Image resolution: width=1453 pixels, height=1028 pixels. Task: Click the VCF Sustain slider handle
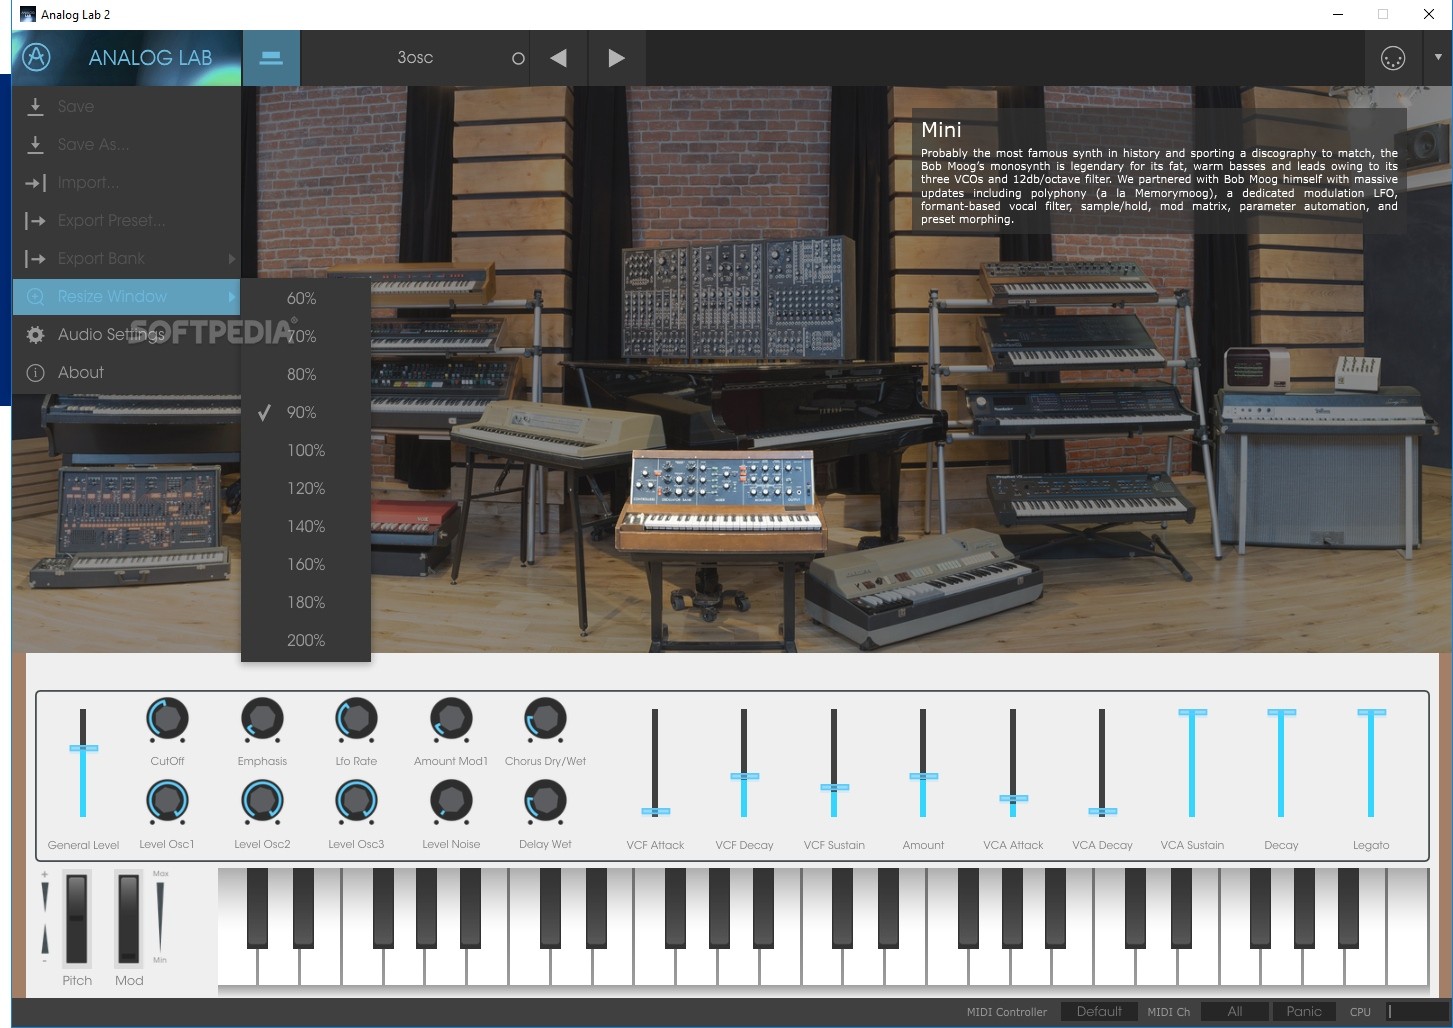(x=834, y=787)
